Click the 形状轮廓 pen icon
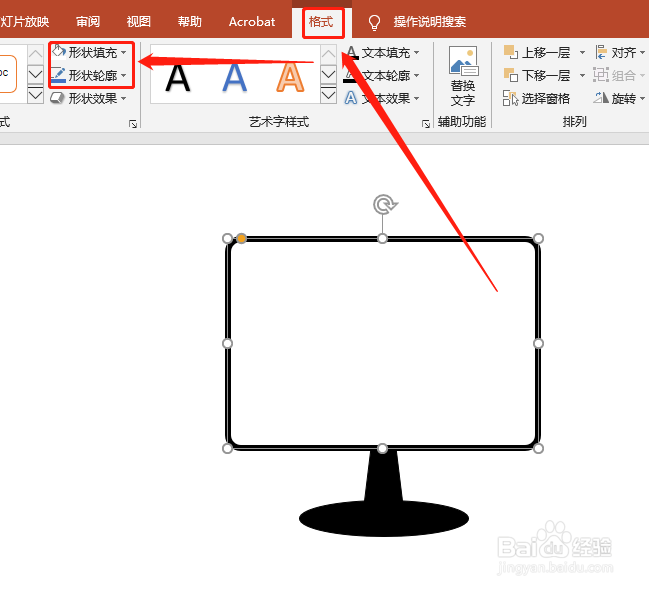 click(58, 75)
